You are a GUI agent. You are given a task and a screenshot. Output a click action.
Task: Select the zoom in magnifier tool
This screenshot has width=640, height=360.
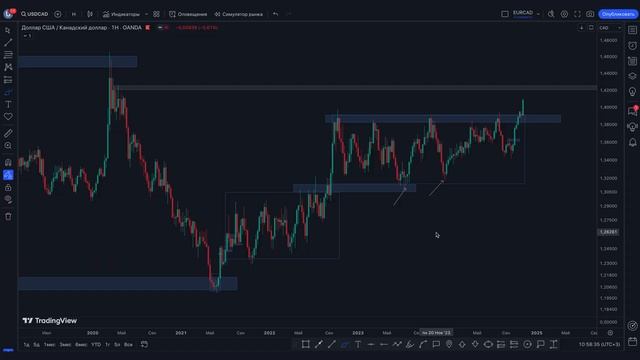(x=8, y=146)
